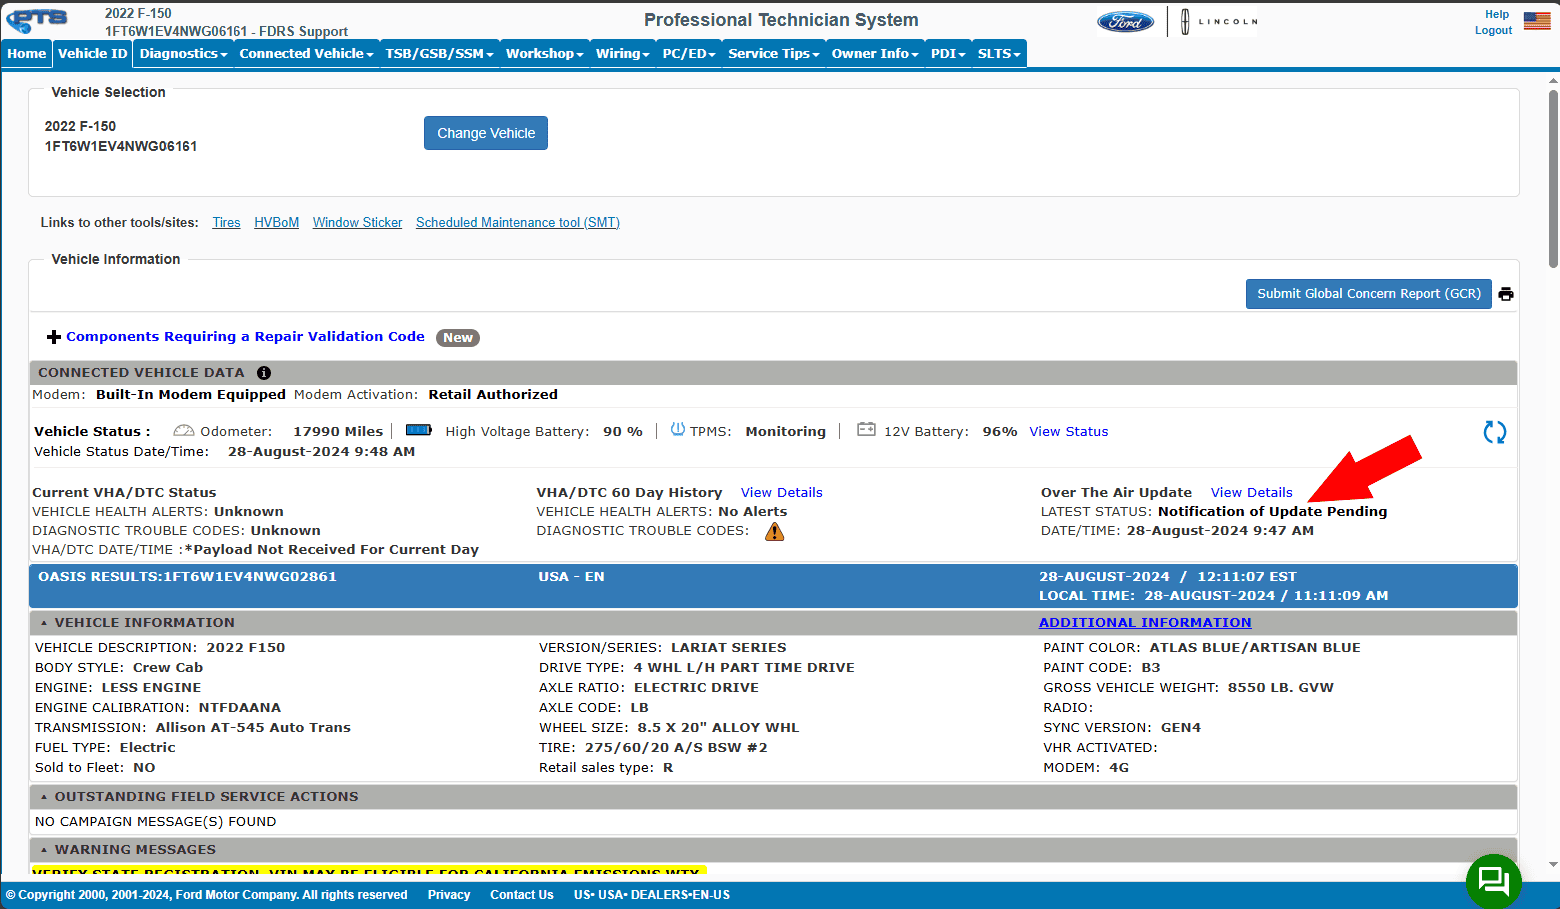
Task: Submit Global Concern Report (GCR)
Action: click(1369, 294)
